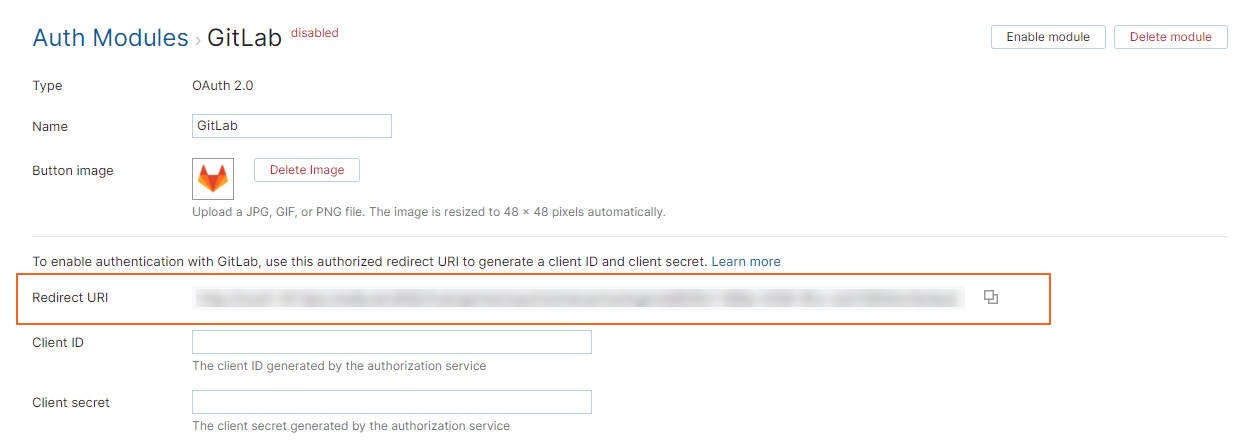Click the OAuth 2.0 type value
The height and width of the screenshot is (442, 1259).
point(223,86)
